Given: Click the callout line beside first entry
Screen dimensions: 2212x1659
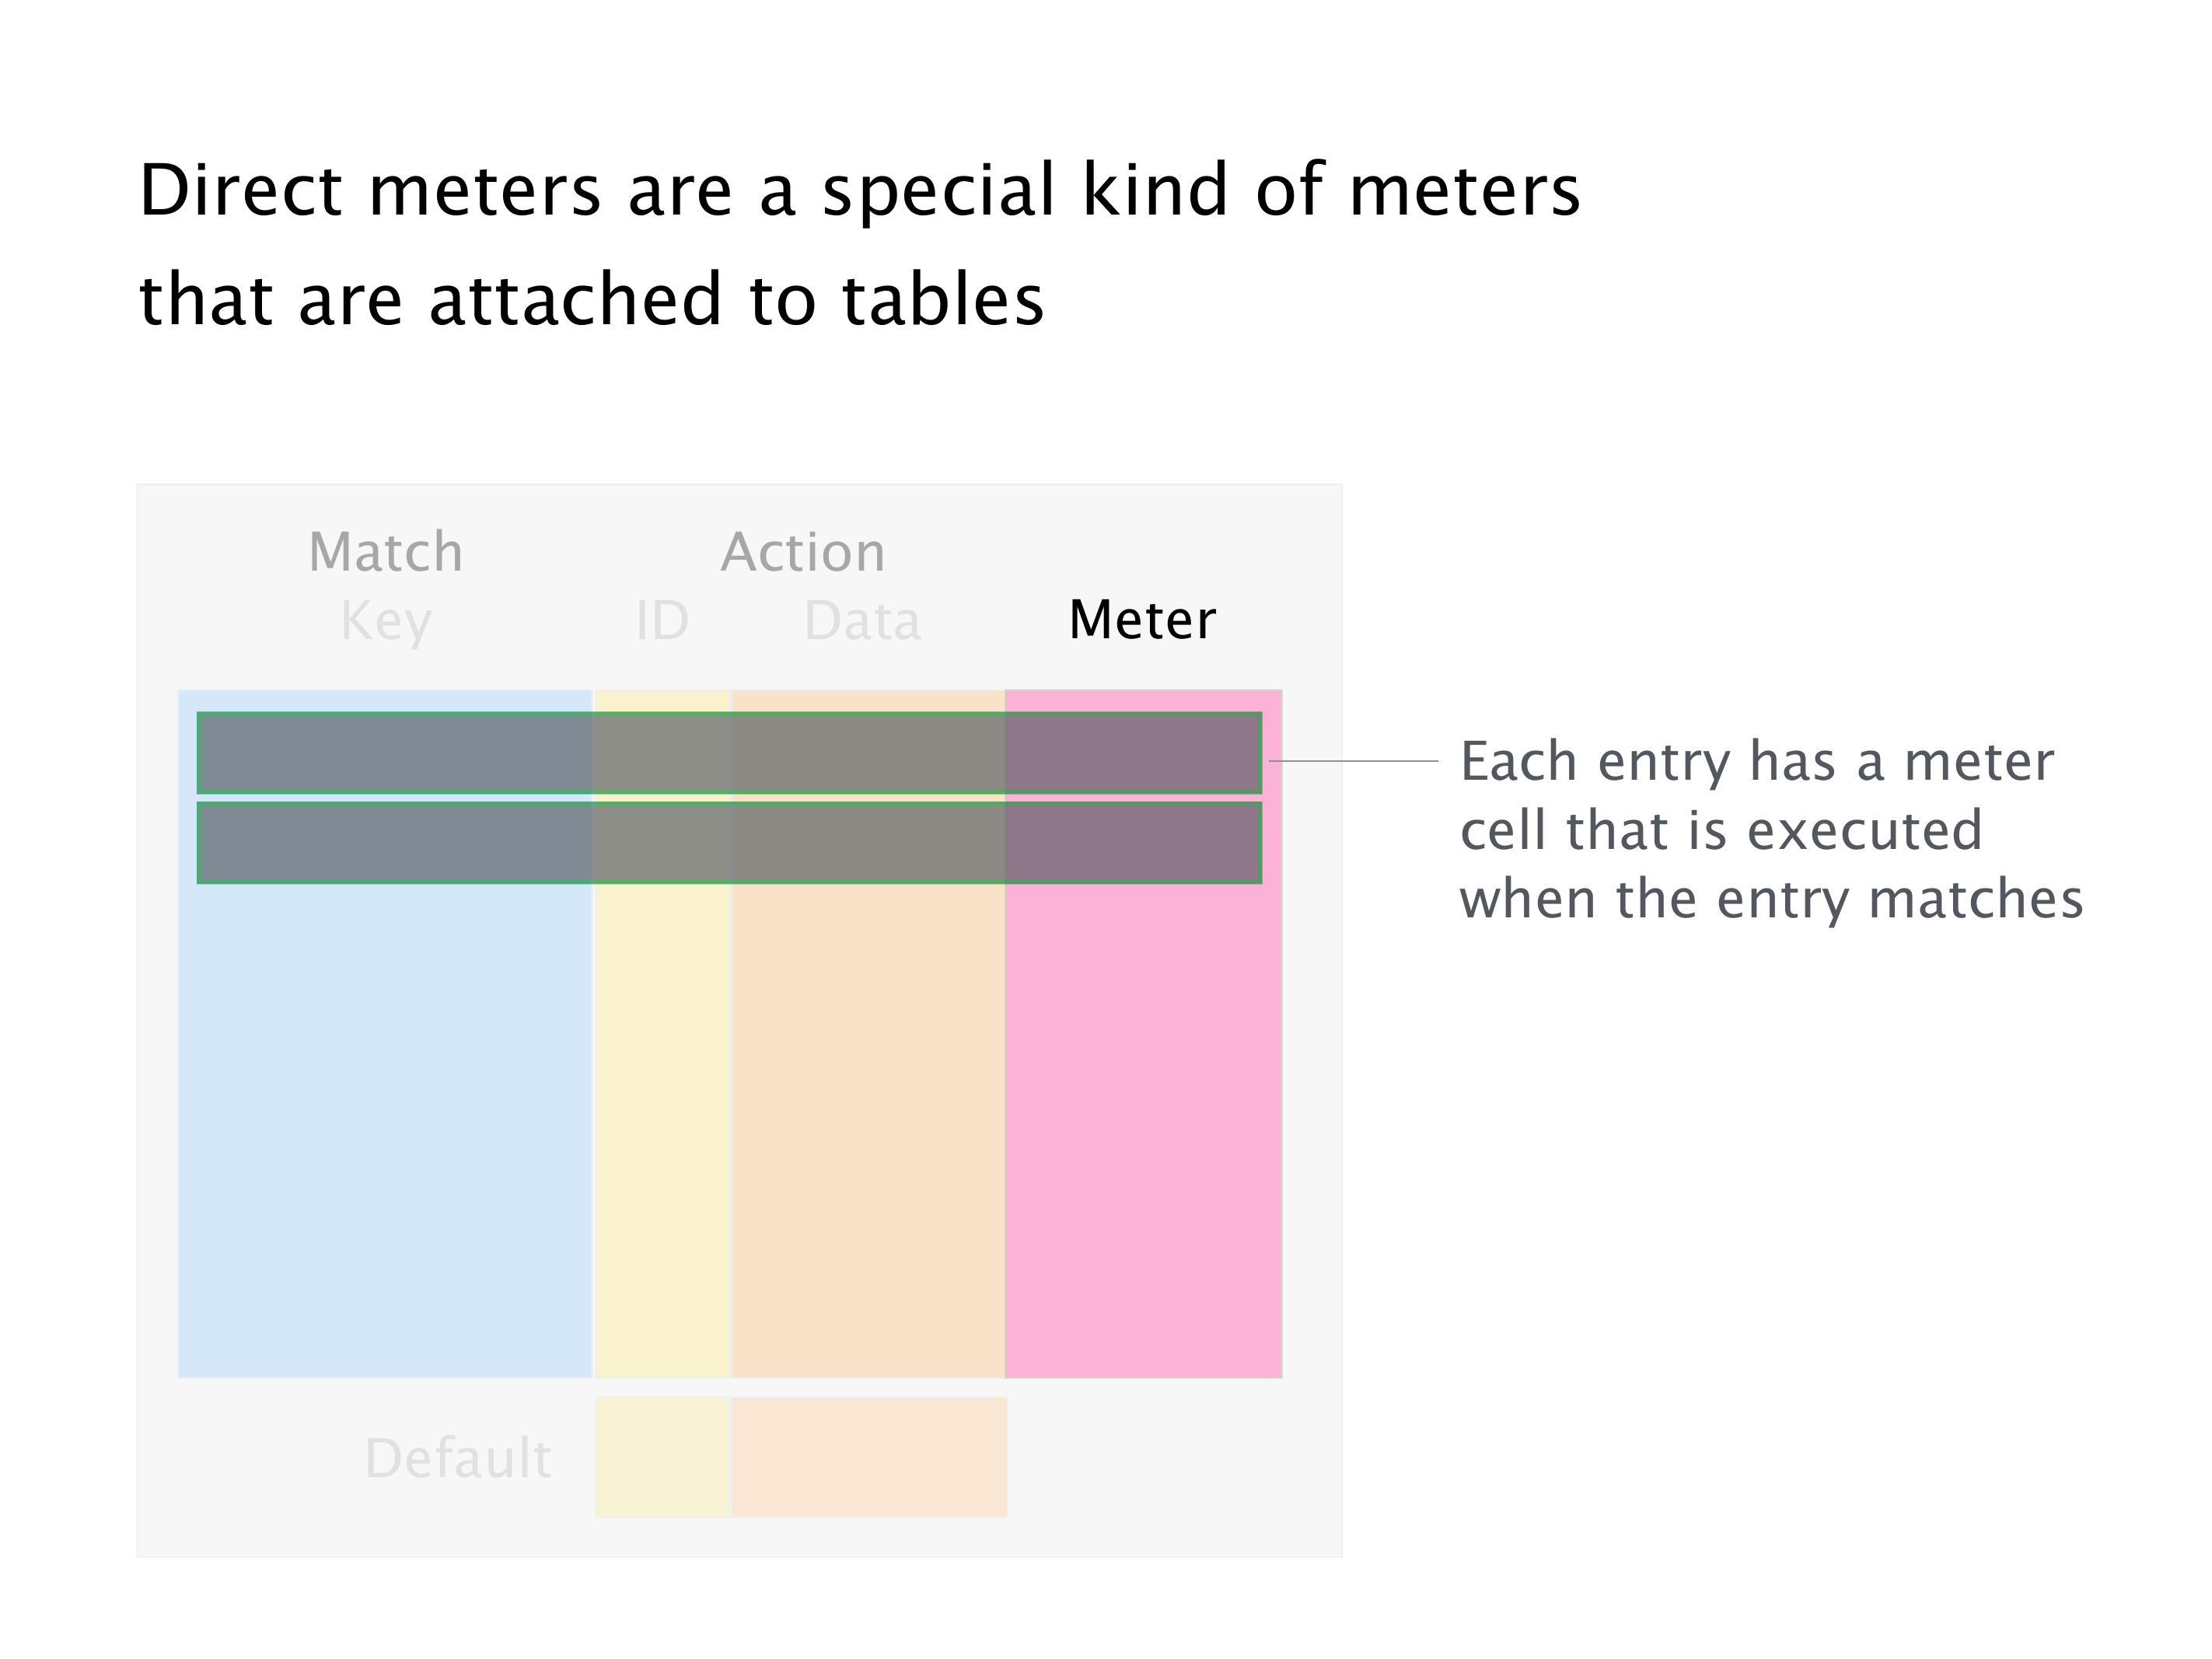Looking at the screenshot, I should click(1354, 761).
